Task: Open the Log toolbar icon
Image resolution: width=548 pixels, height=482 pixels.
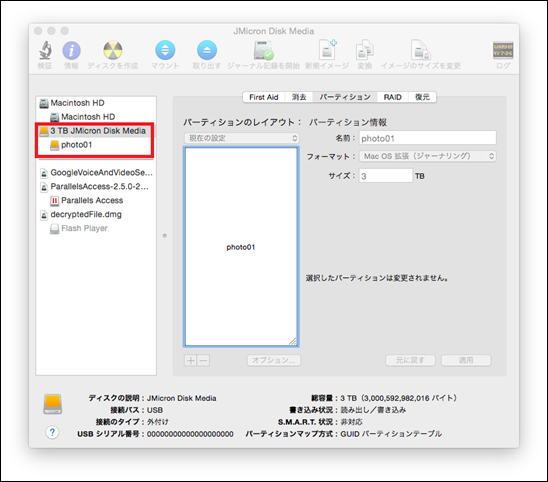Action: (503, 50)
